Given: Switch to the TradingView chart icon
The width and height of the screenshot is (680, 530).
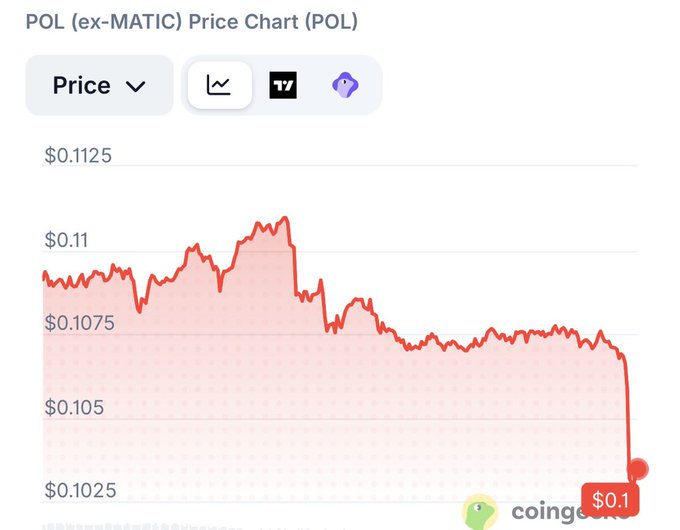Looking at the screenshot, I should pyautogui.click(x=283, y=85).
